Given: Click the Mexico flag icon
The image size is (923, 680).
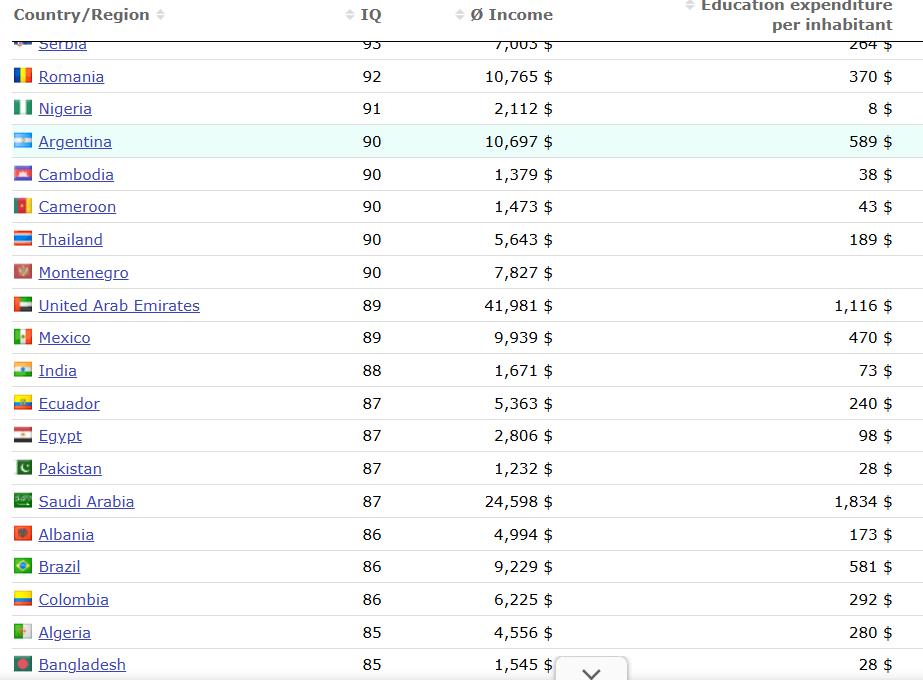Looking at the screenshot, I should coord(23,337).
